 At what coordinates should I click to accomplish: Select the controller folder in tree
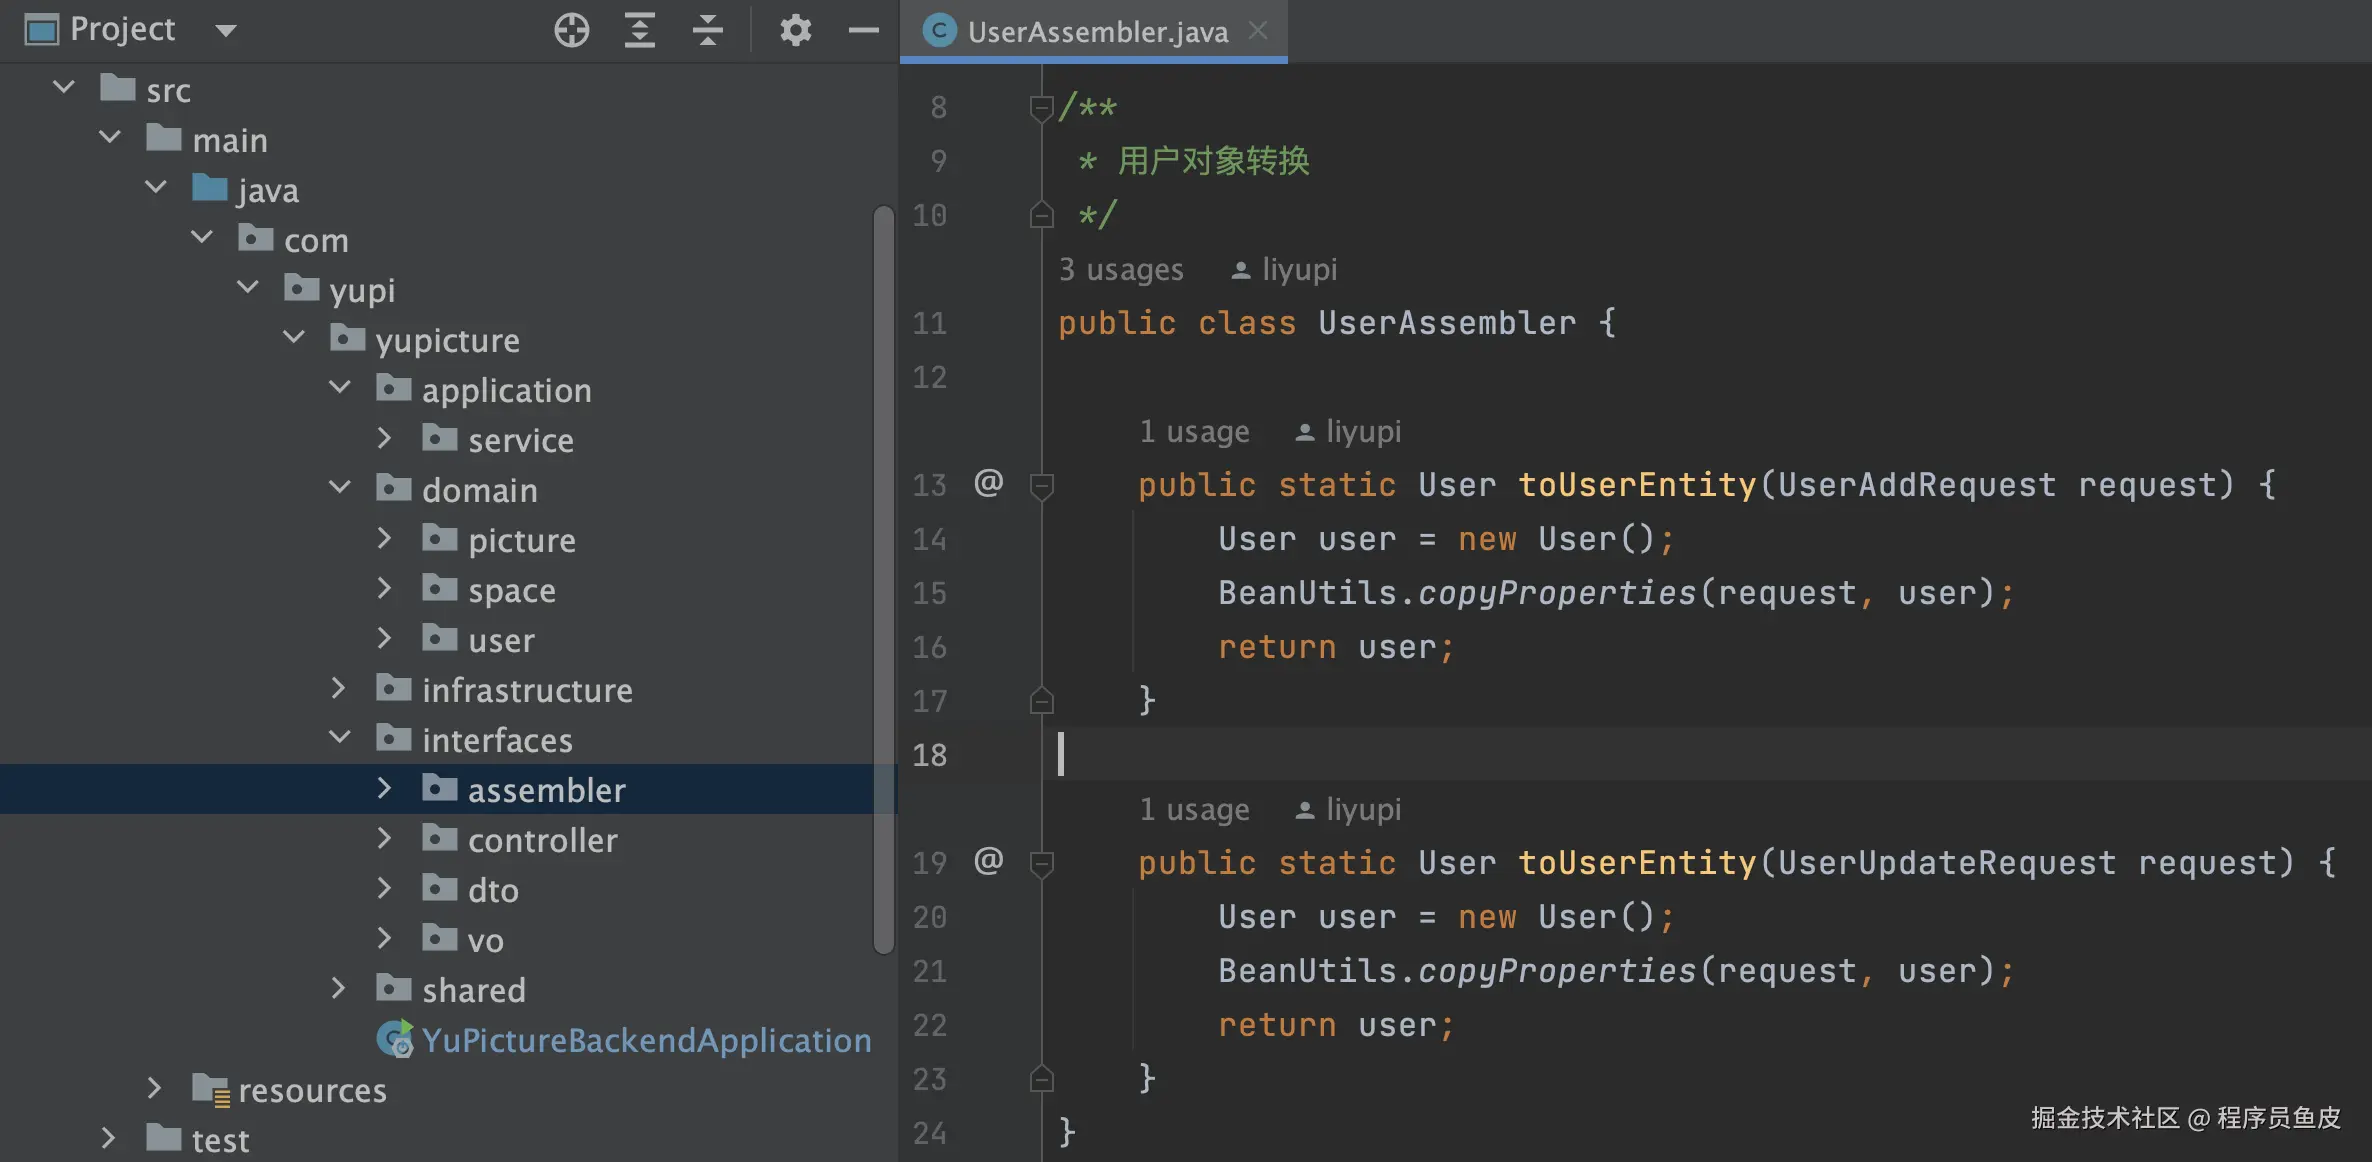542,840
